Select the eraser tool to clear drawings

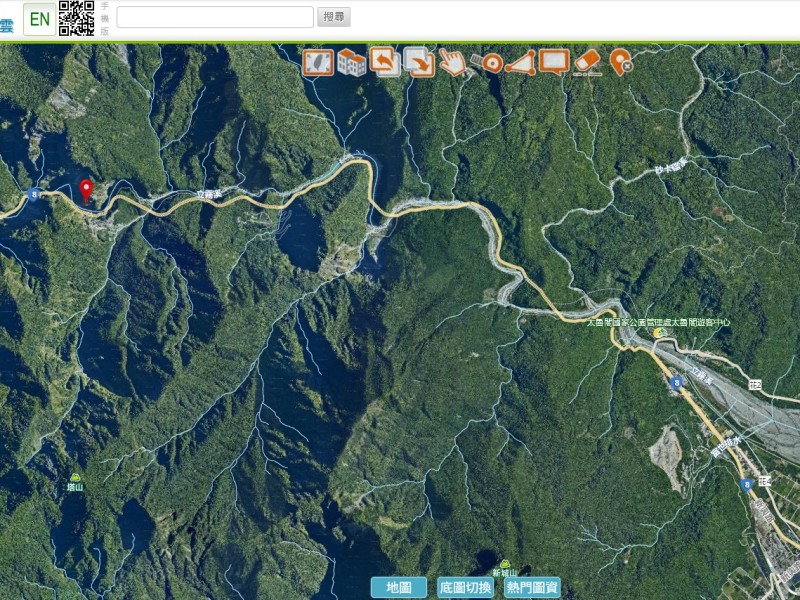[587, 62]
